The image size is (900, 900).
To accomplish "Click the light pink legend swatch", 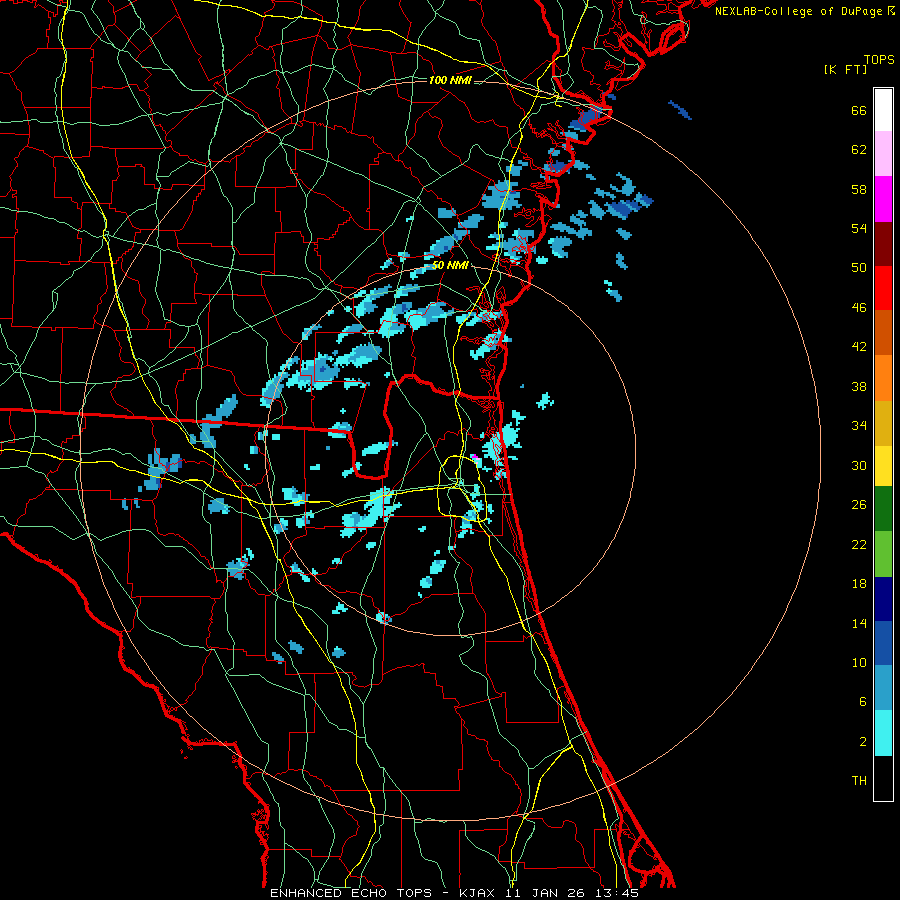I will (883, 154).
